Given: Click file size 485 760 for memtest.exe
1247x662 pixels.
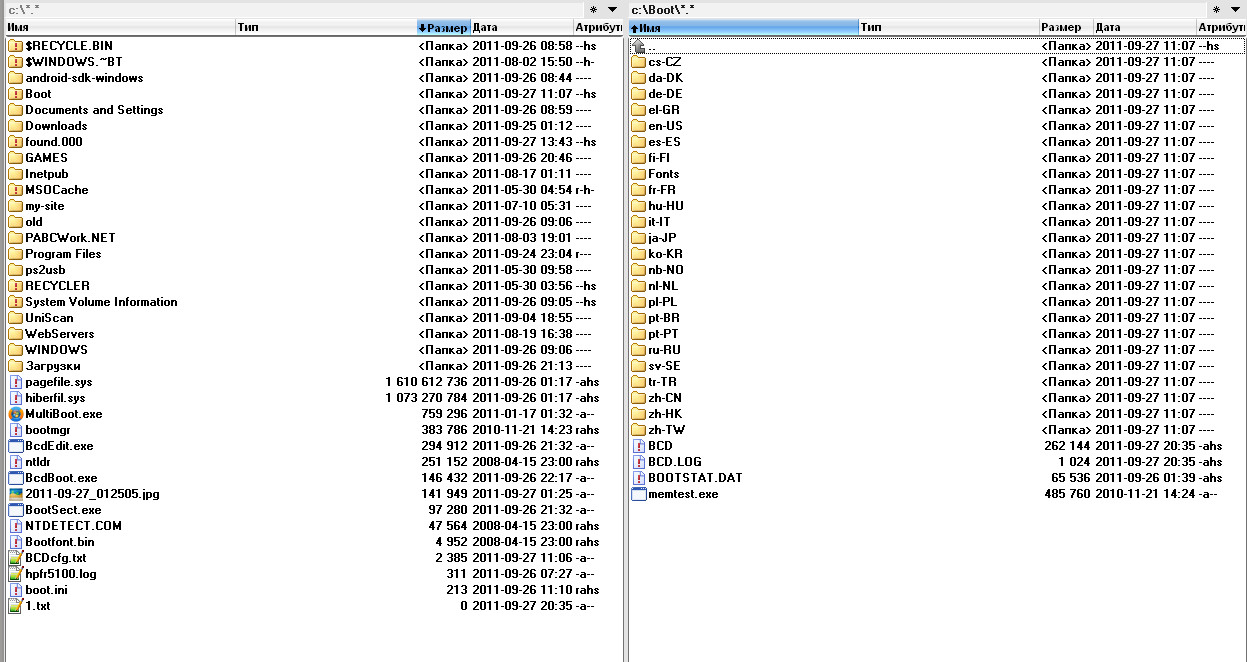Looking at the screenshot, I should pyautogui.click(x=1068, y=494).
